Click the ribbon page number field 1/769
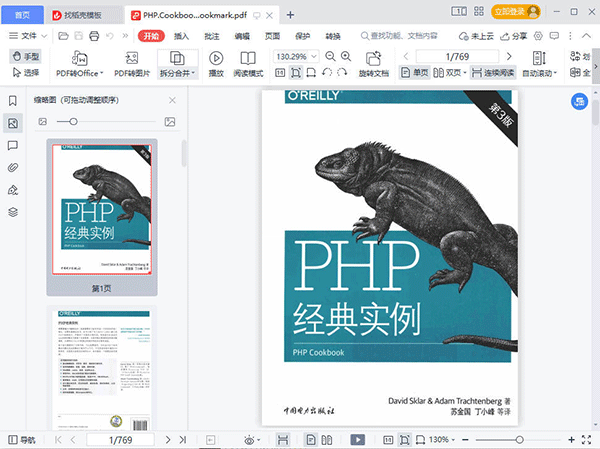Image resolution: width=600 pixels, height=449 pixels. [457, 57]
